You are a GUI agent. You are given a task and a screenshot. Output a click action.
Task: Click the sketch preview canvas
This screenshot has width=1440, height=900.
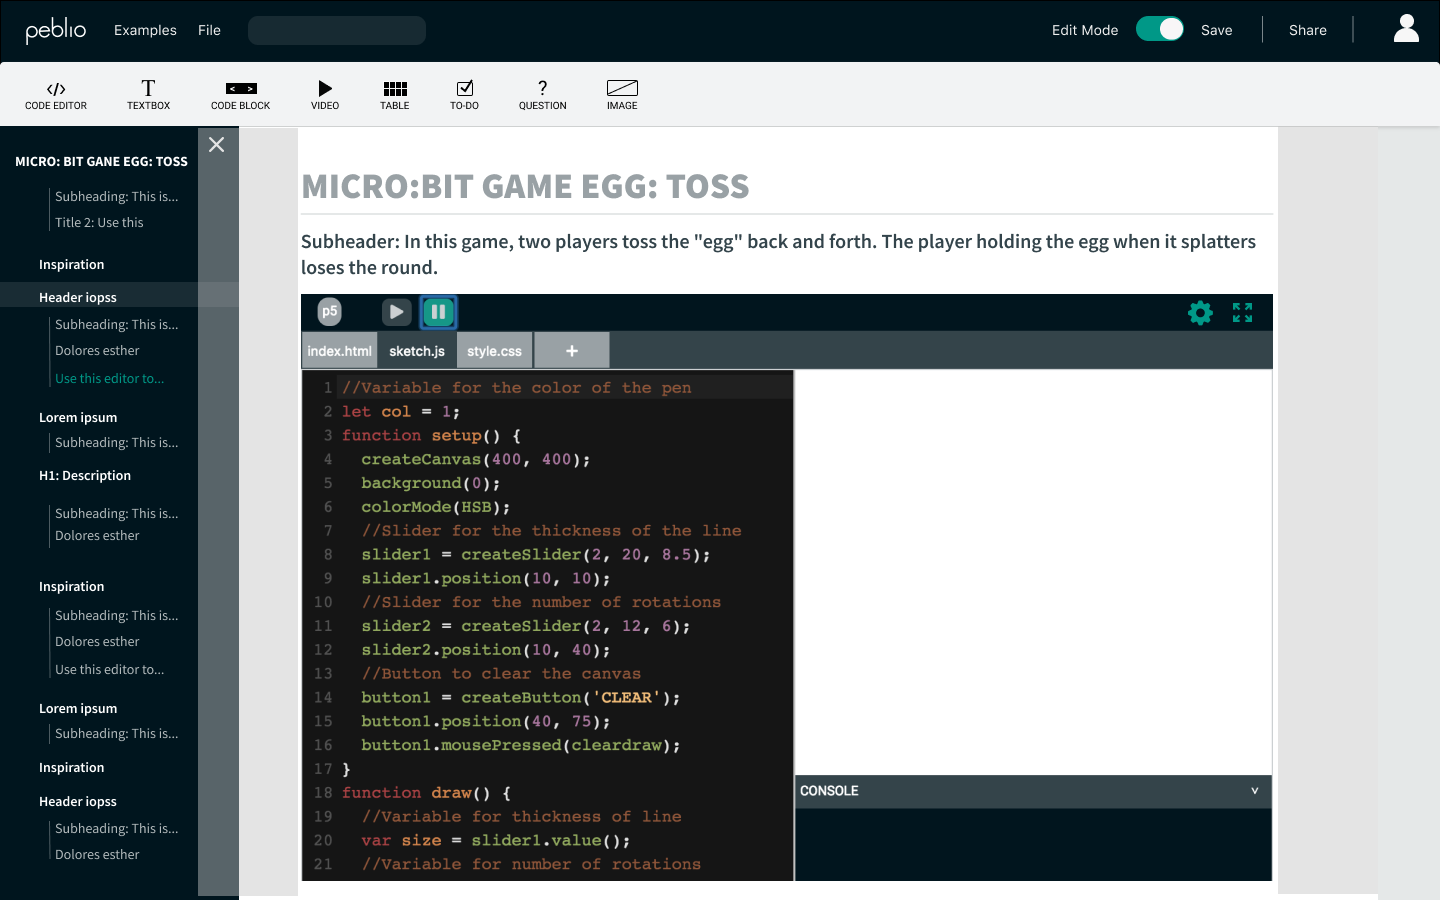coord(1033,572)
